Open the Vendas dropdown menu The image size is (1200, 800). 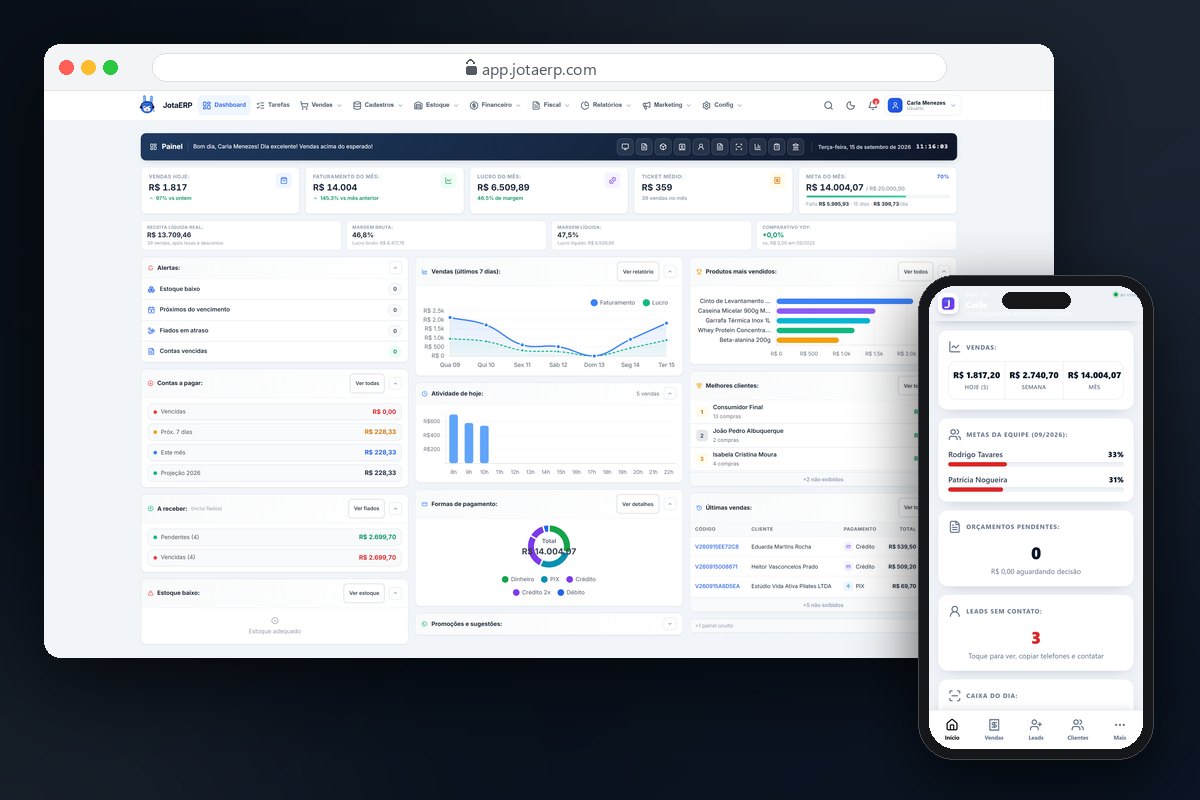pyautogui.click(x=320, y=105)
